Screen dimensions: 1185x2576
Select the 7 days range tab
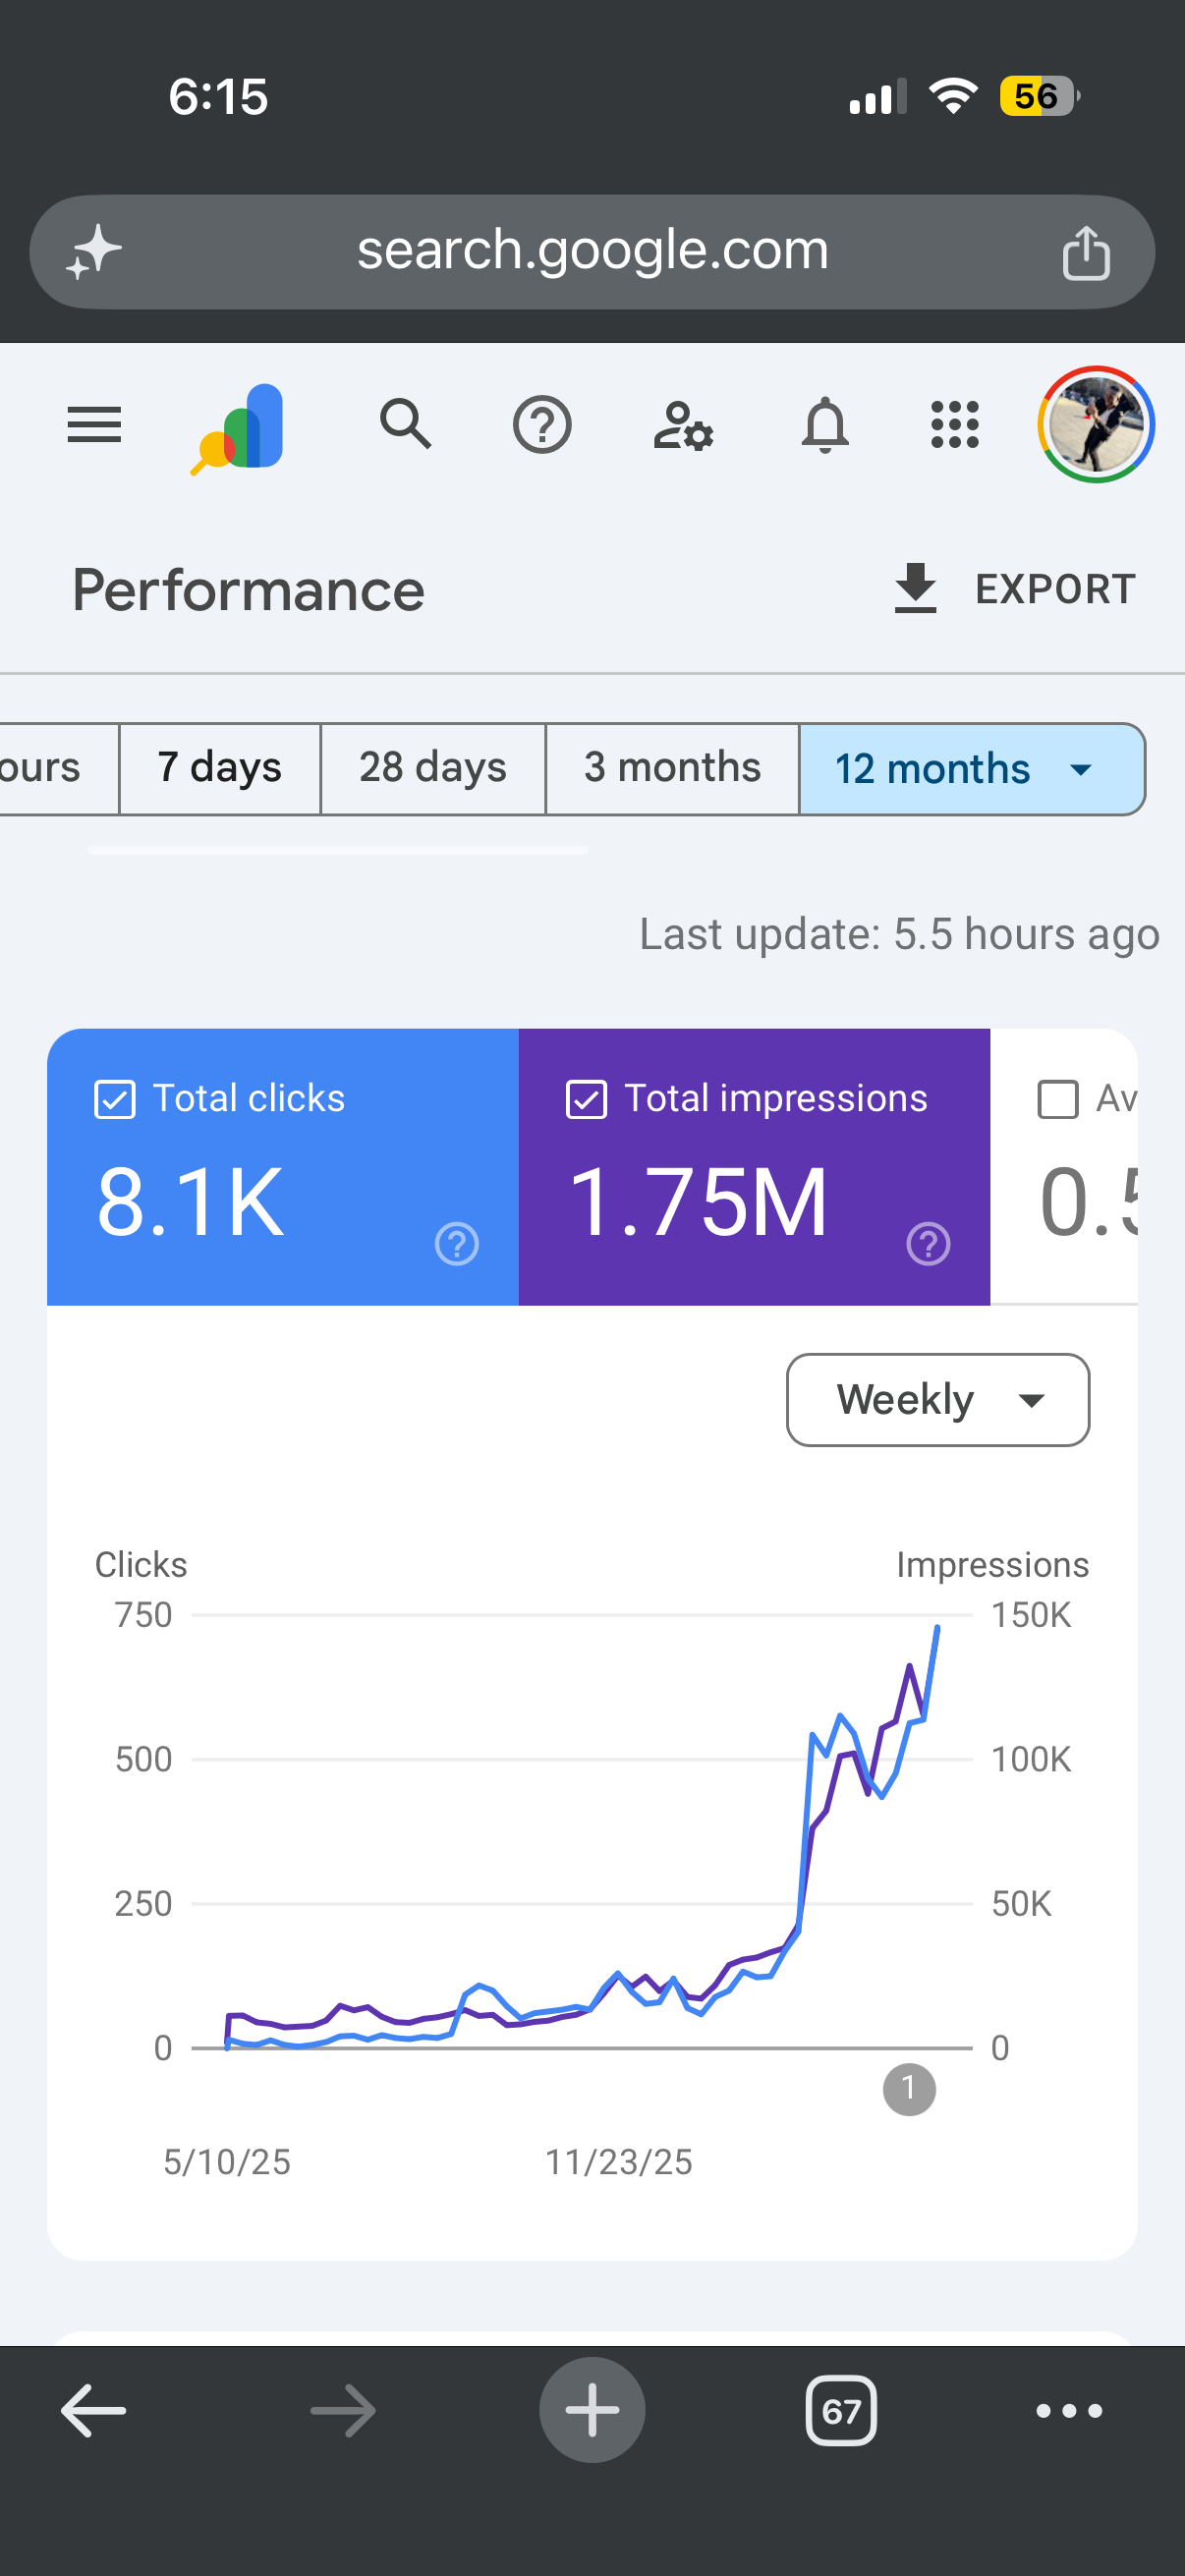click(x=220, y=768)
